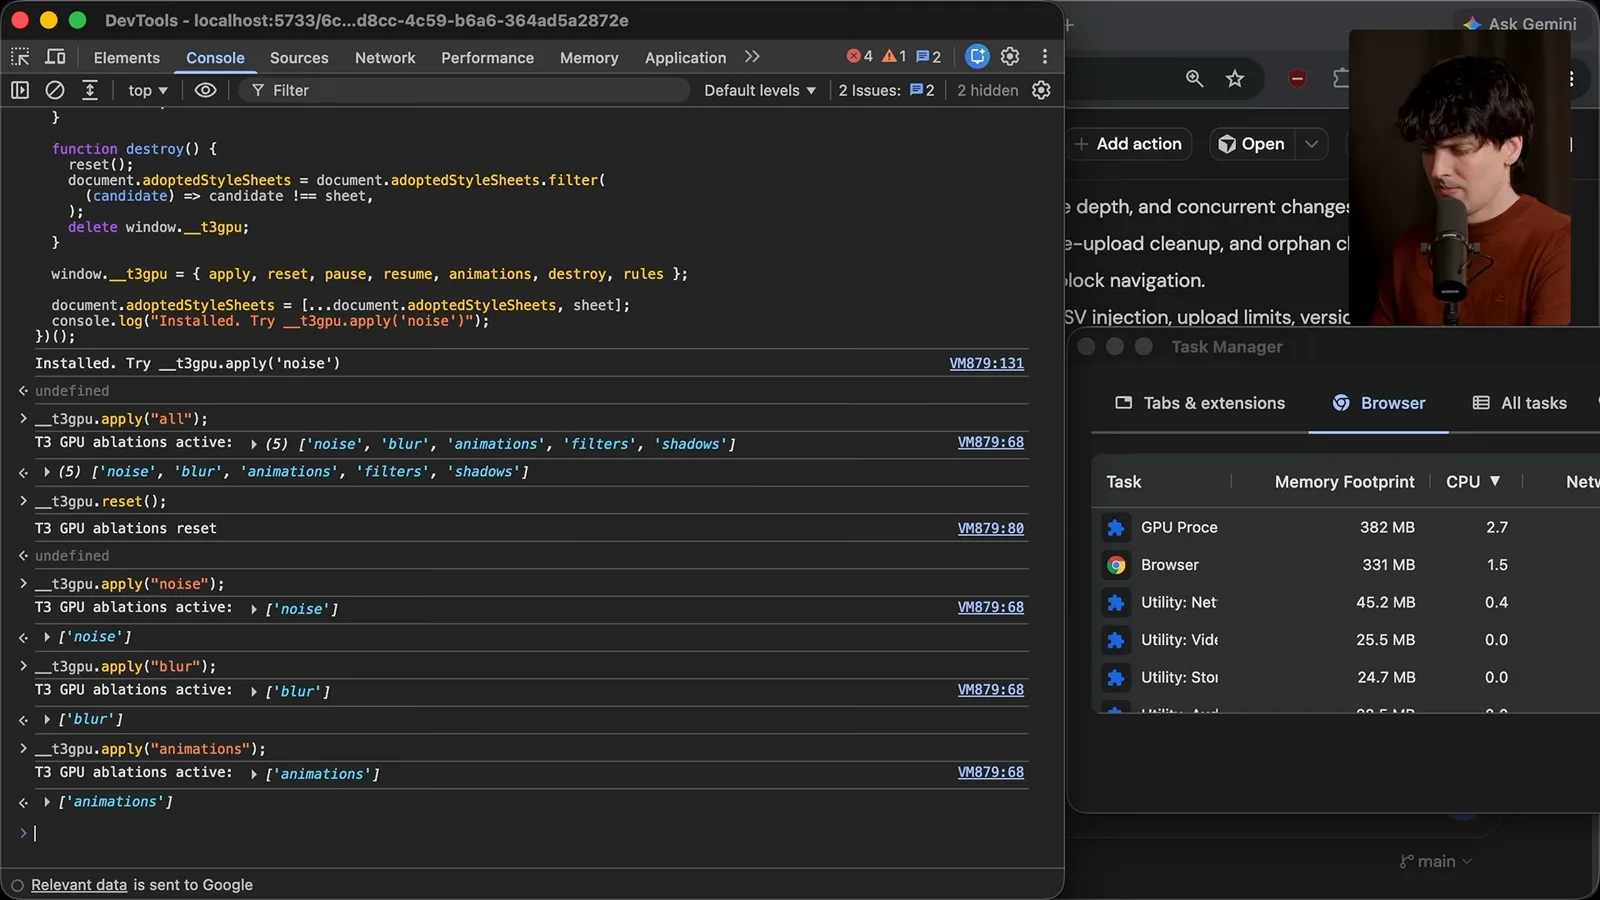Screen dimensions: 1600x900
Task: Clear the console with the clear icon
Action: (55, 90)
